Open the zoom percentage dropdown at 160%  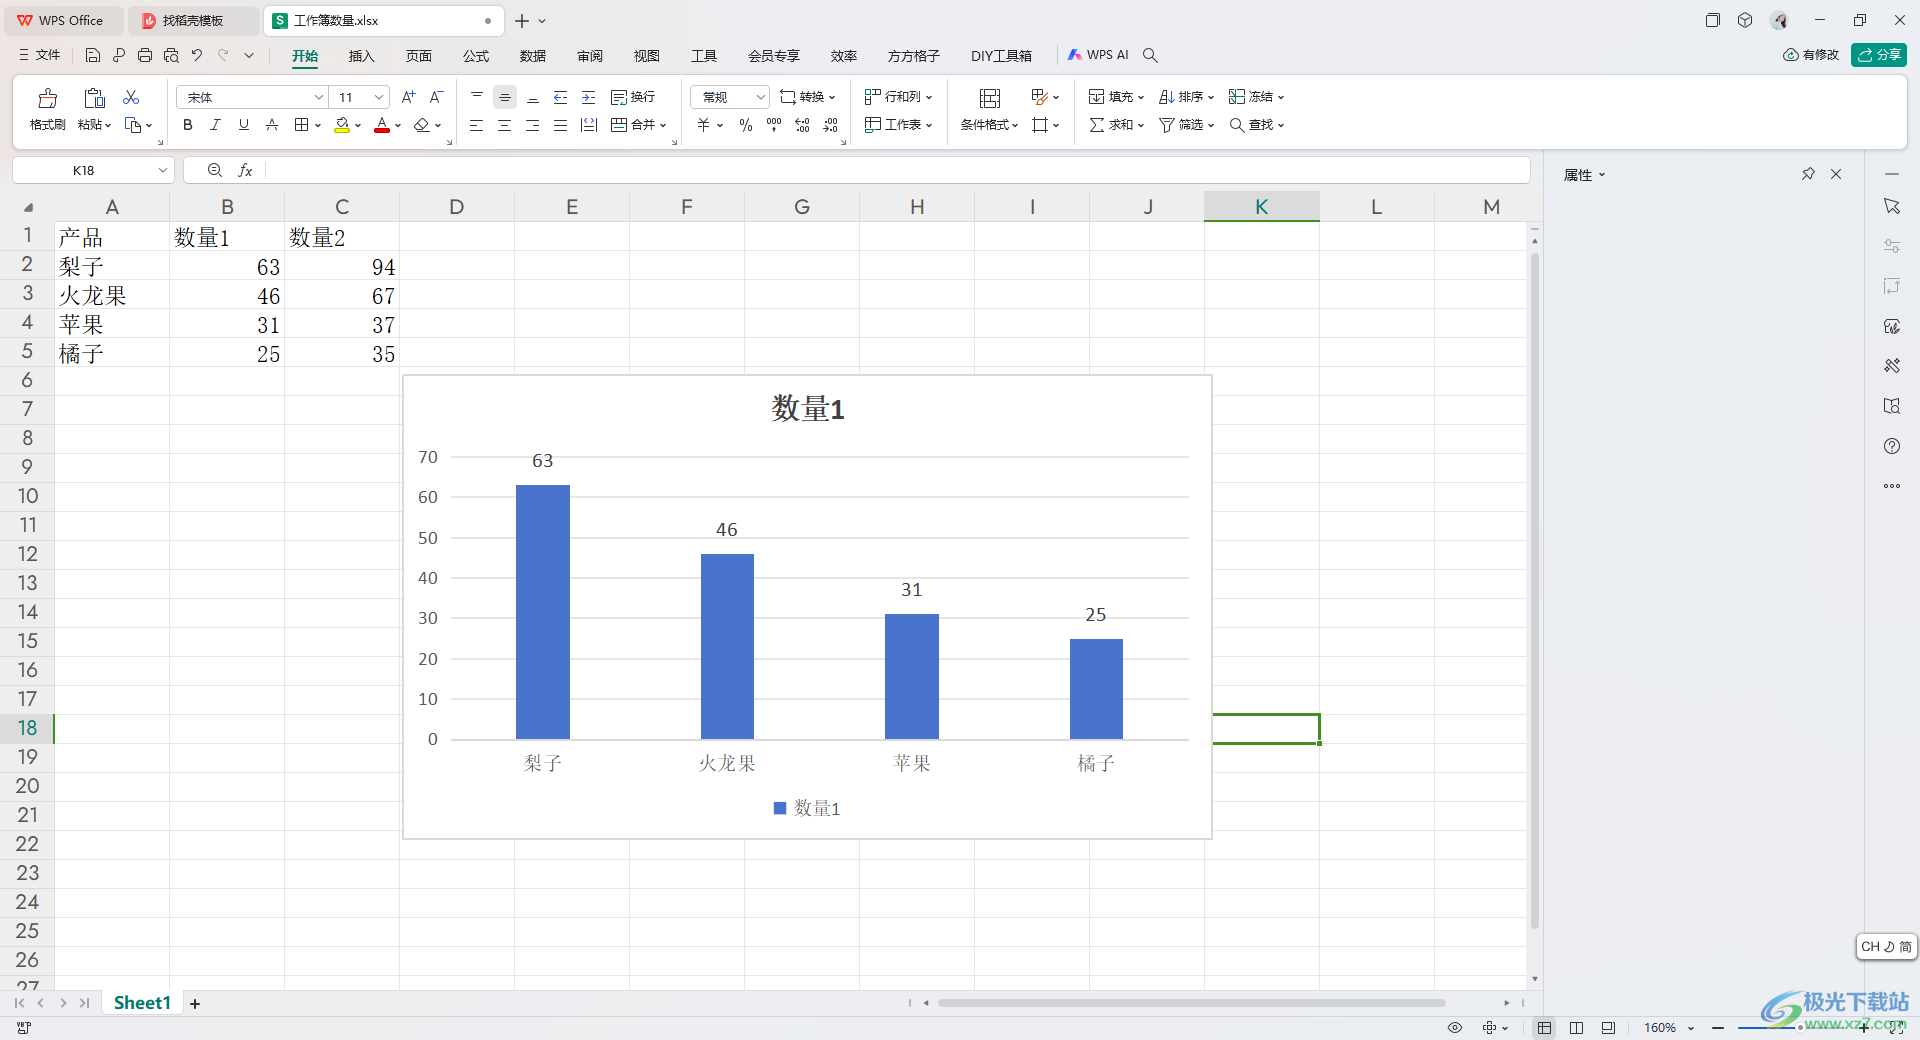click(1691, 1028)
